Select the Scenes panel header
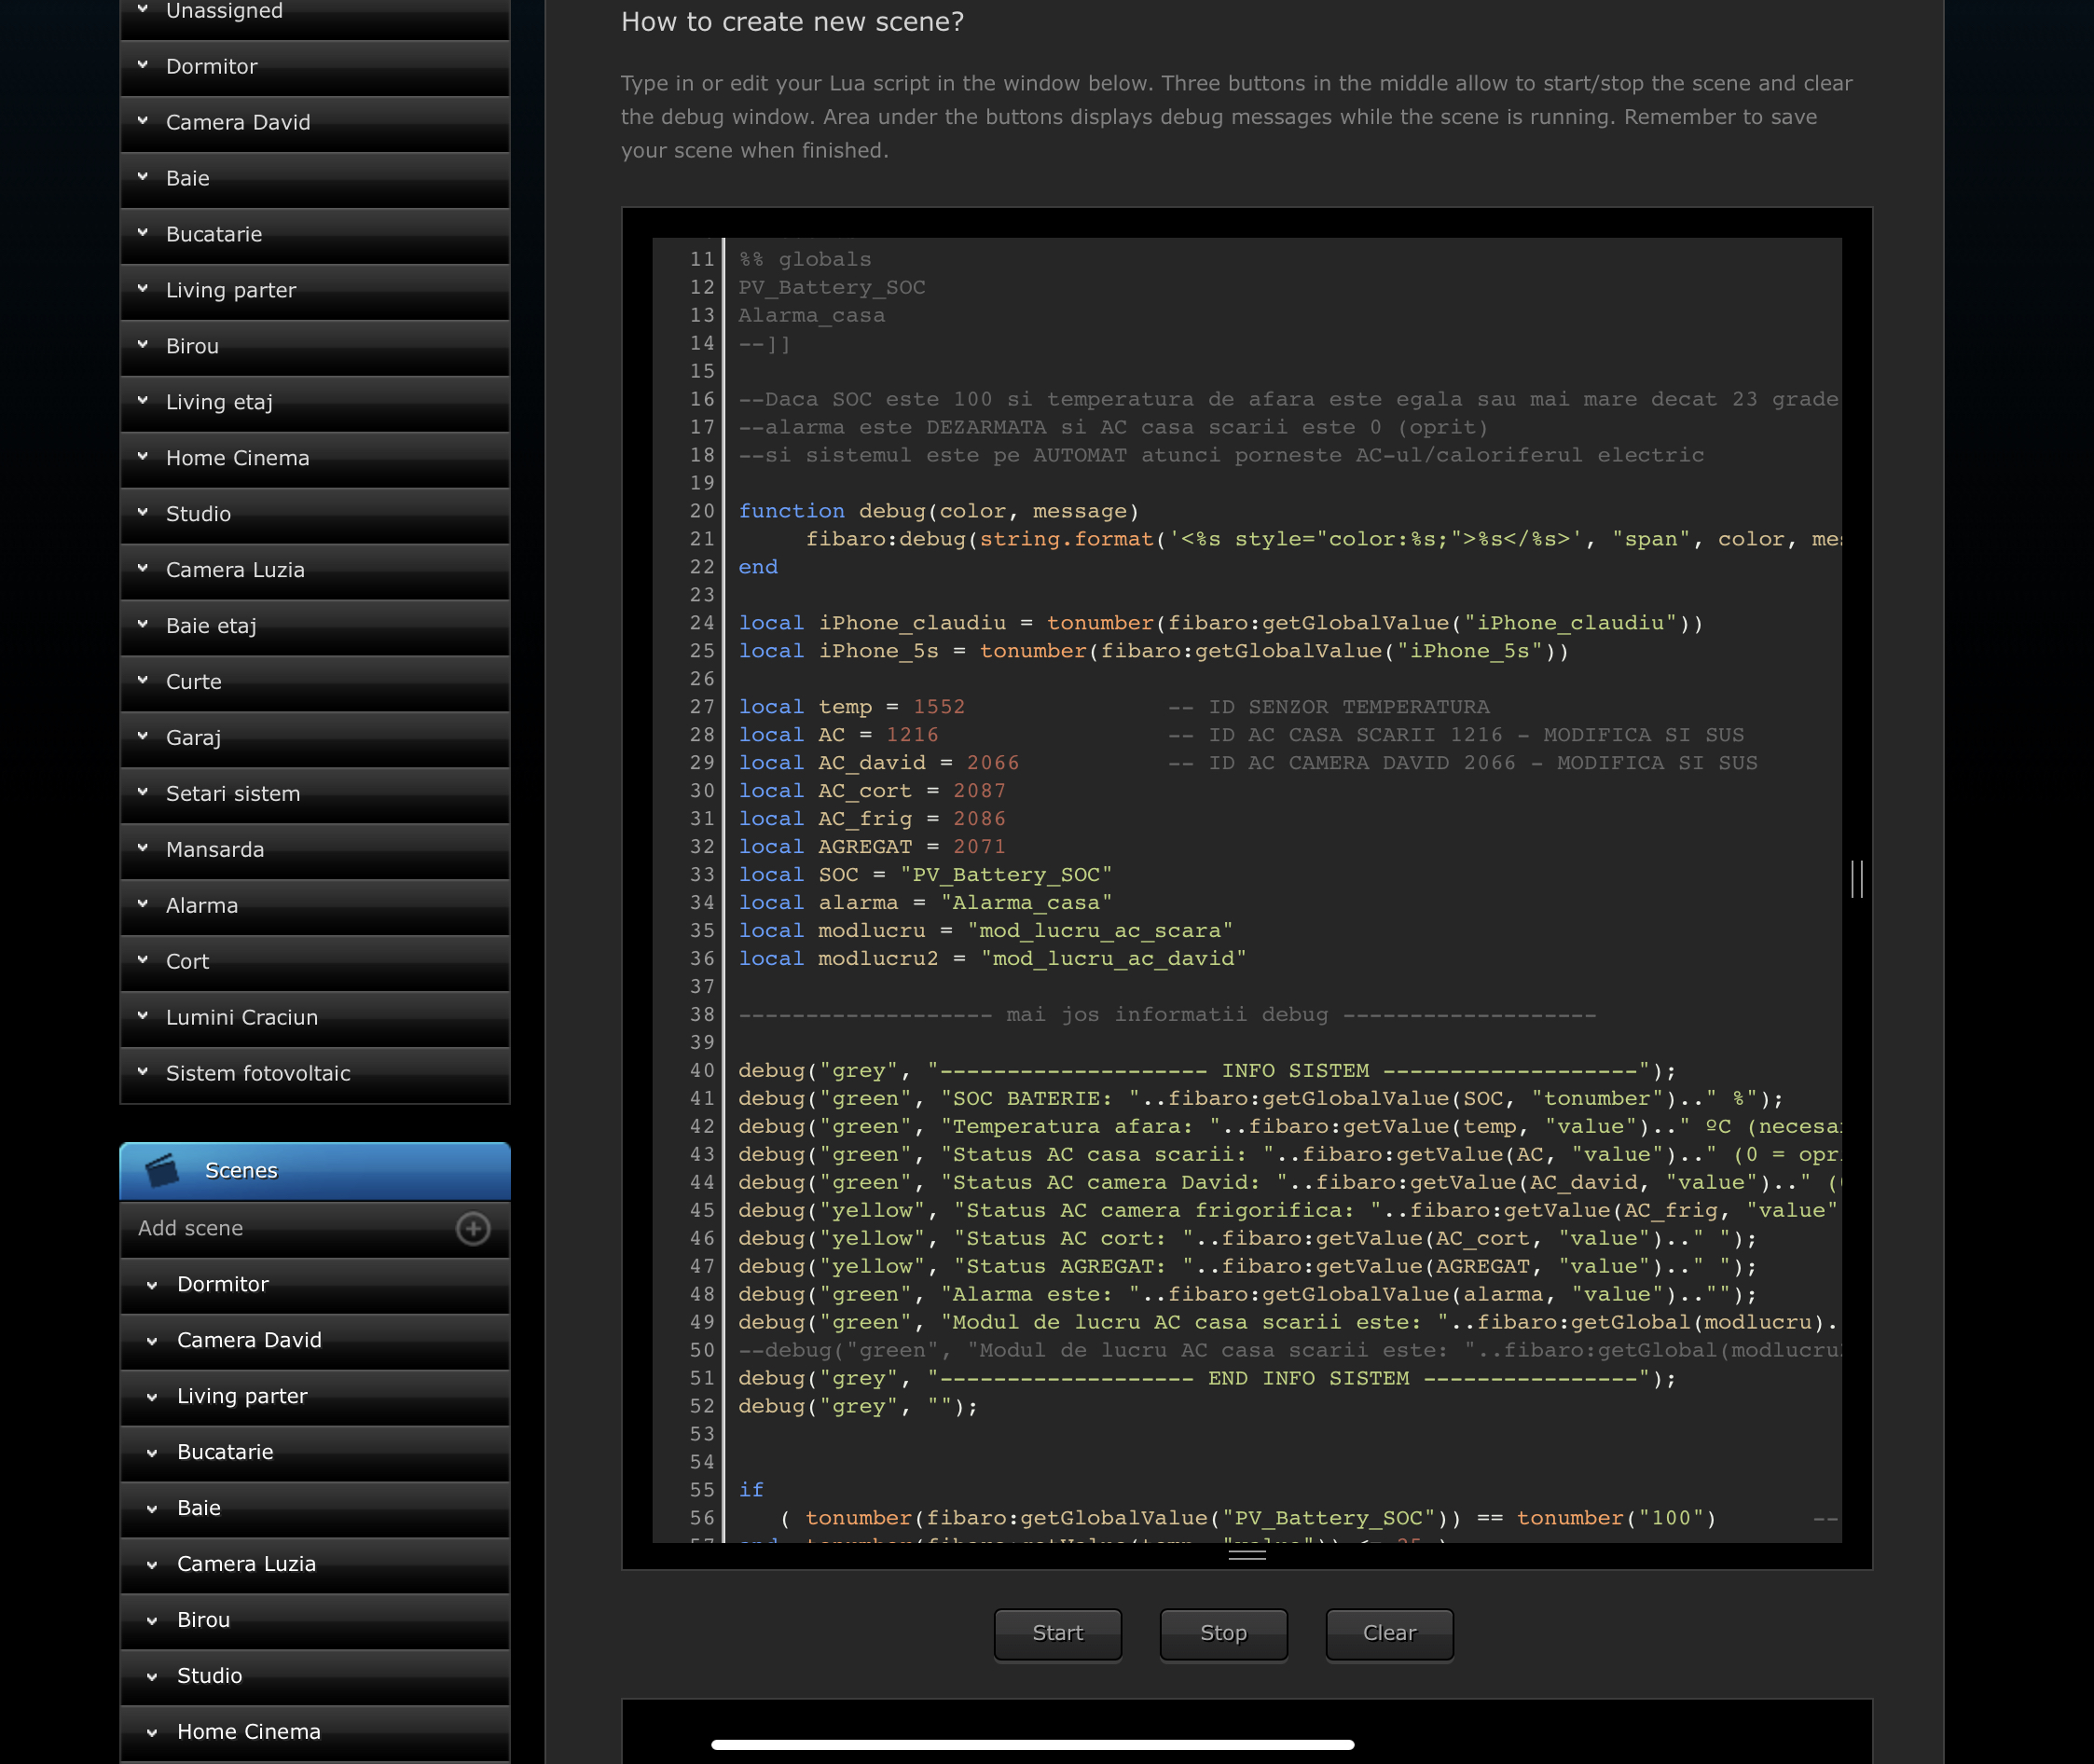This screenshot has width=2094, height=1764. point(315,1171)
